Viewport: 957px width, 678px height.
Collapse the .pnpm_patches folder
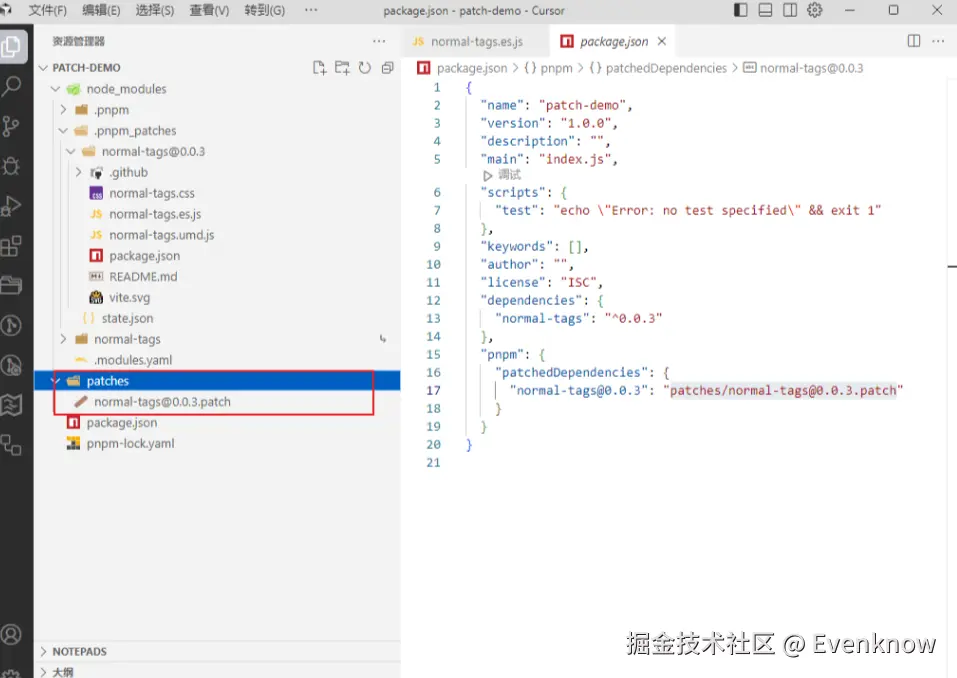click(x=63, y=131)
